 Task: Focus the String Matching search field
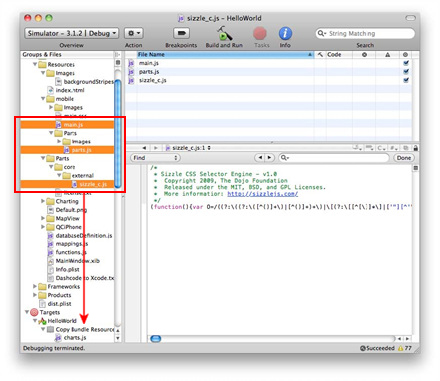coord(365,33)
